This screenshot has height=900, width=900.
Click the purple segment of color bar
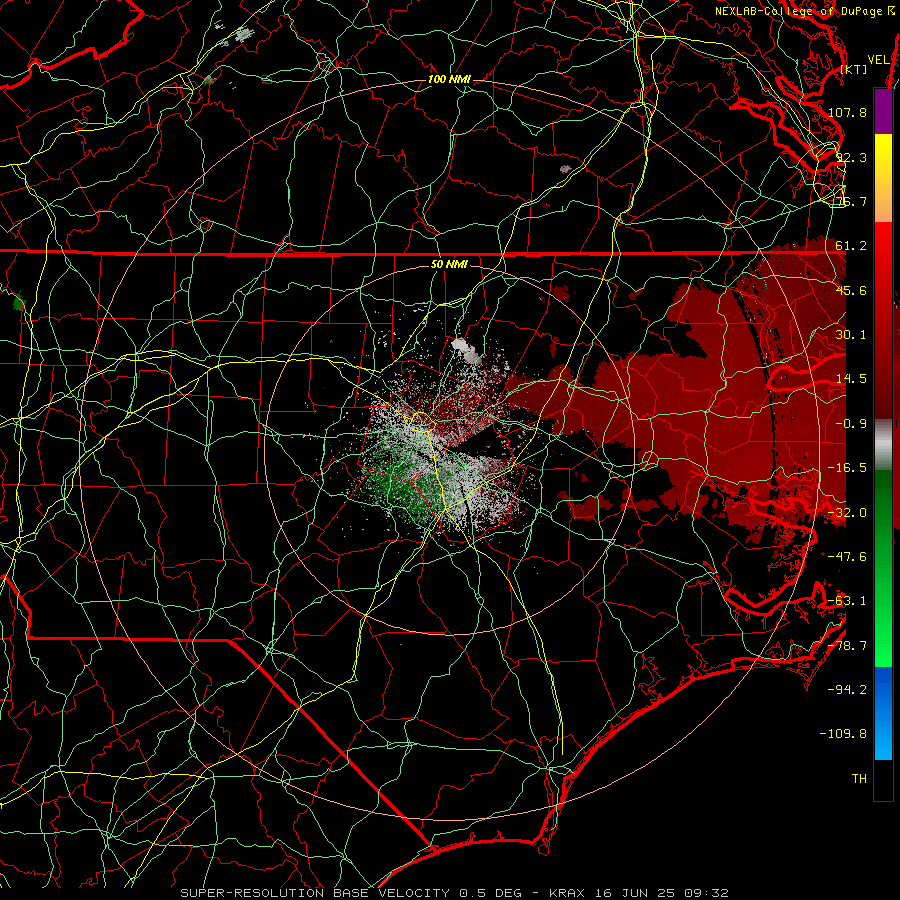point(883,111)
